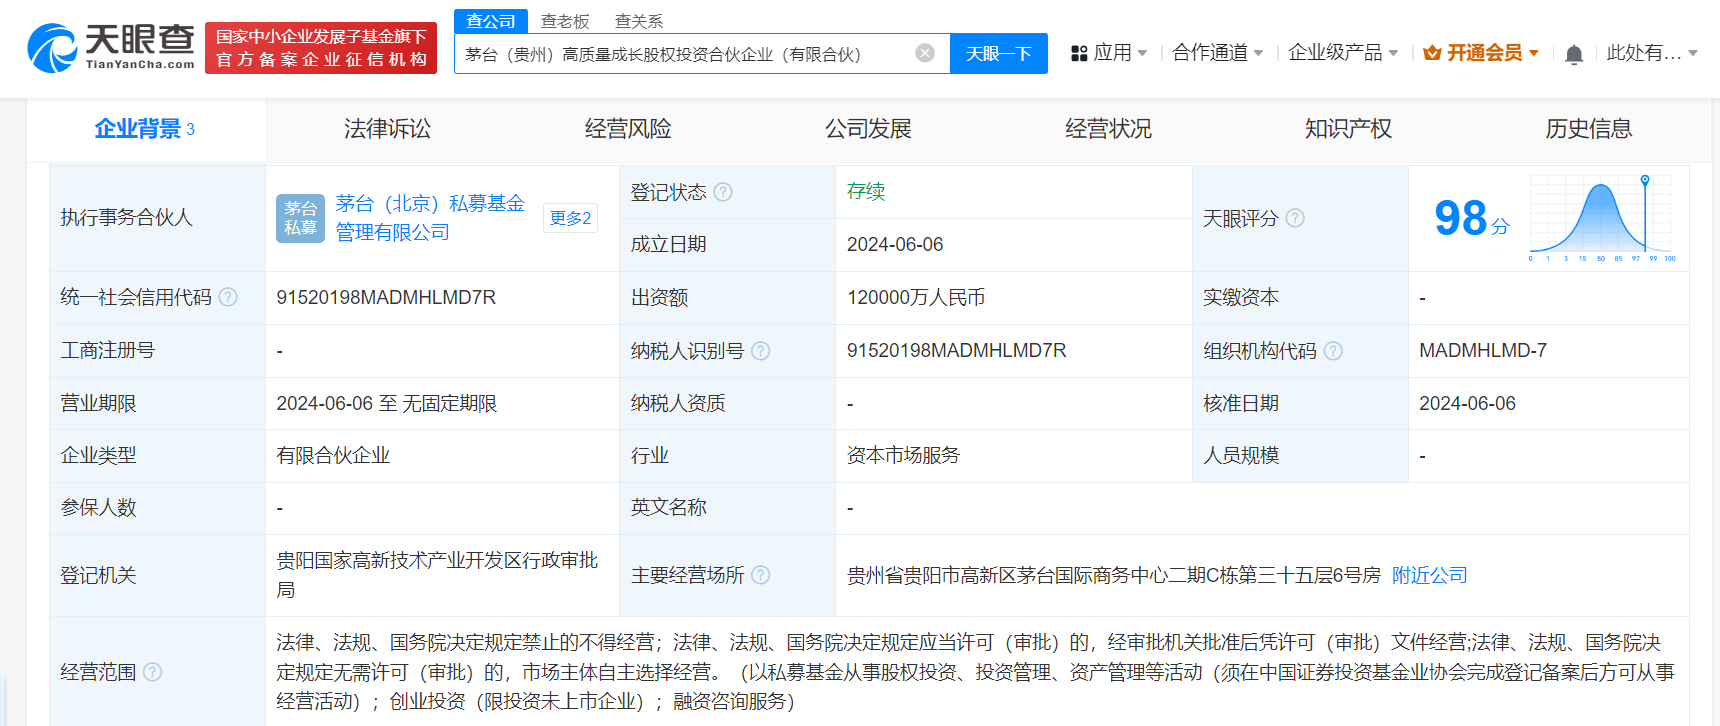Select the 有限合伙企业 company type value
The width and height of the screenshot is (1720, 726).
point(333,455)
